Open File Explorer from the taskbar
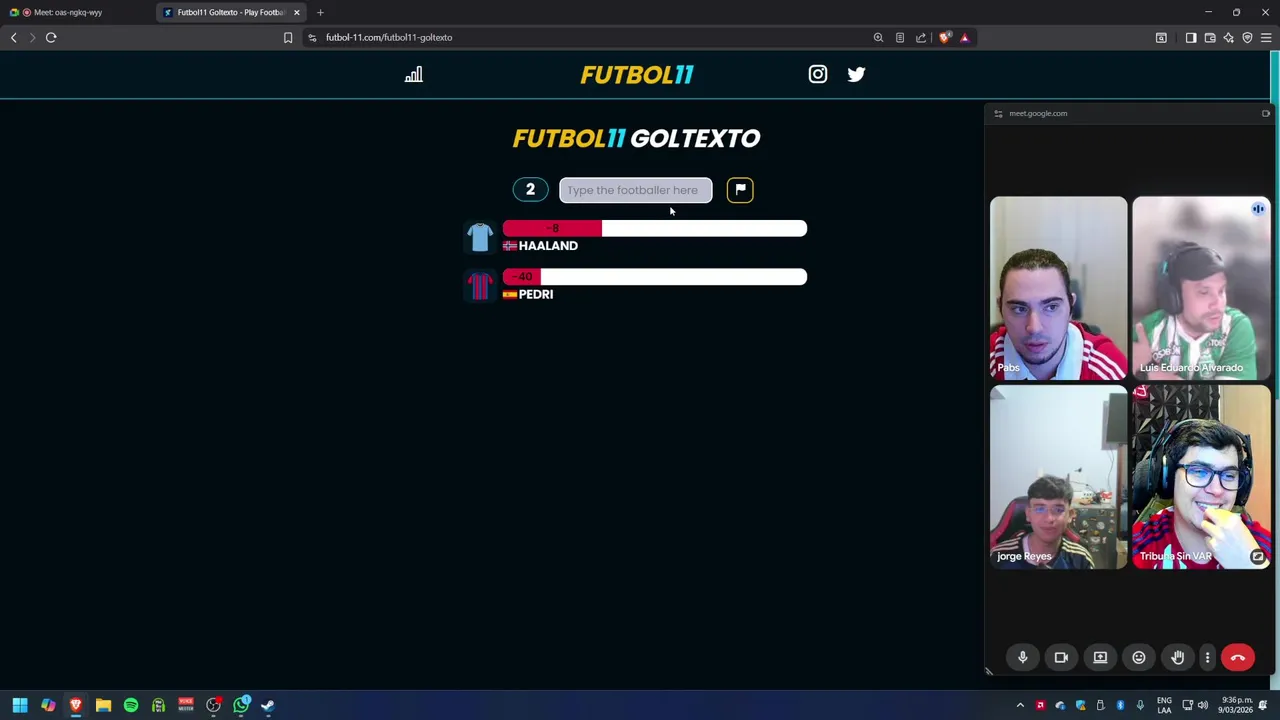 pos(103,705)
